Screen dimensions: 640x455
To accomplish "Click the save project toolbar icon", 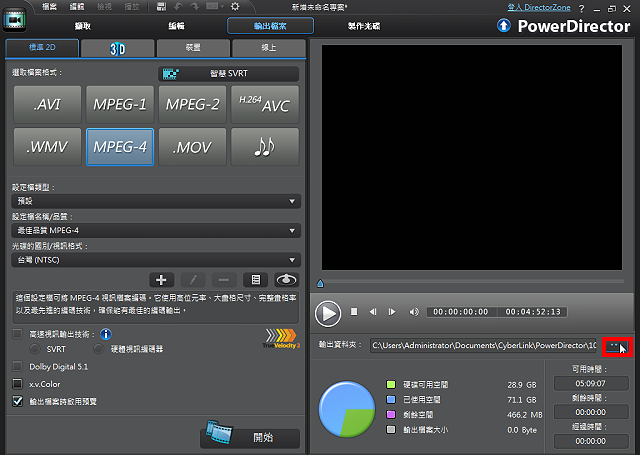I will 162,7.
